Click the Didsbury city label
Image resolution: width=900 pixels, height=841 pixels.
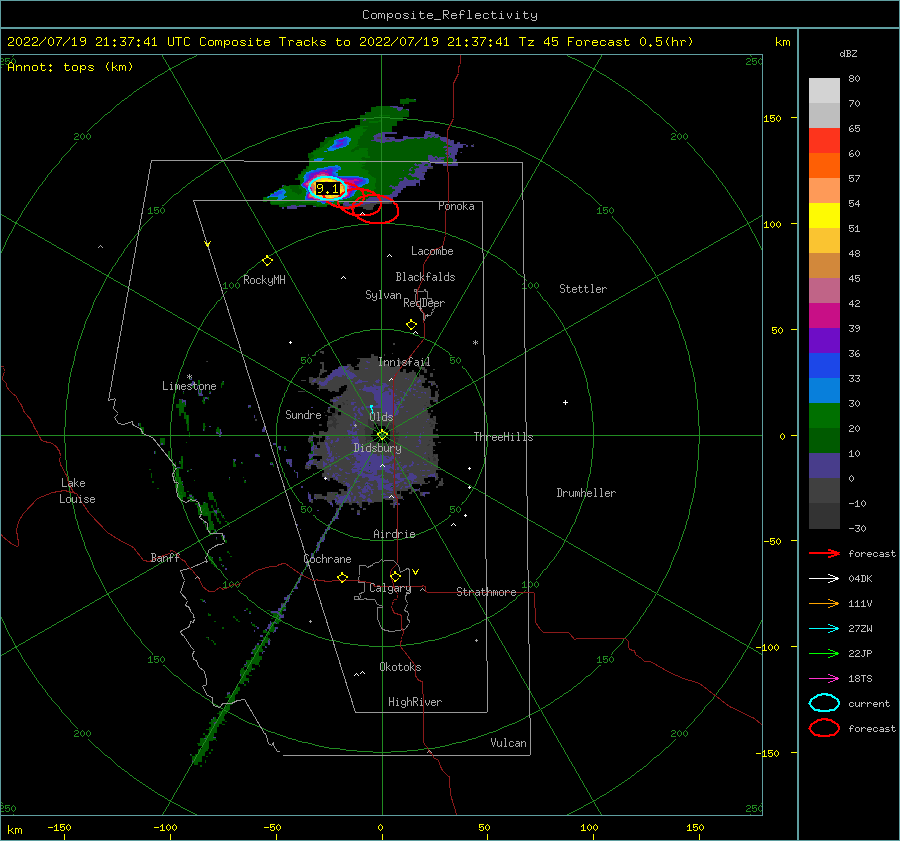click(x=378, y=448)
